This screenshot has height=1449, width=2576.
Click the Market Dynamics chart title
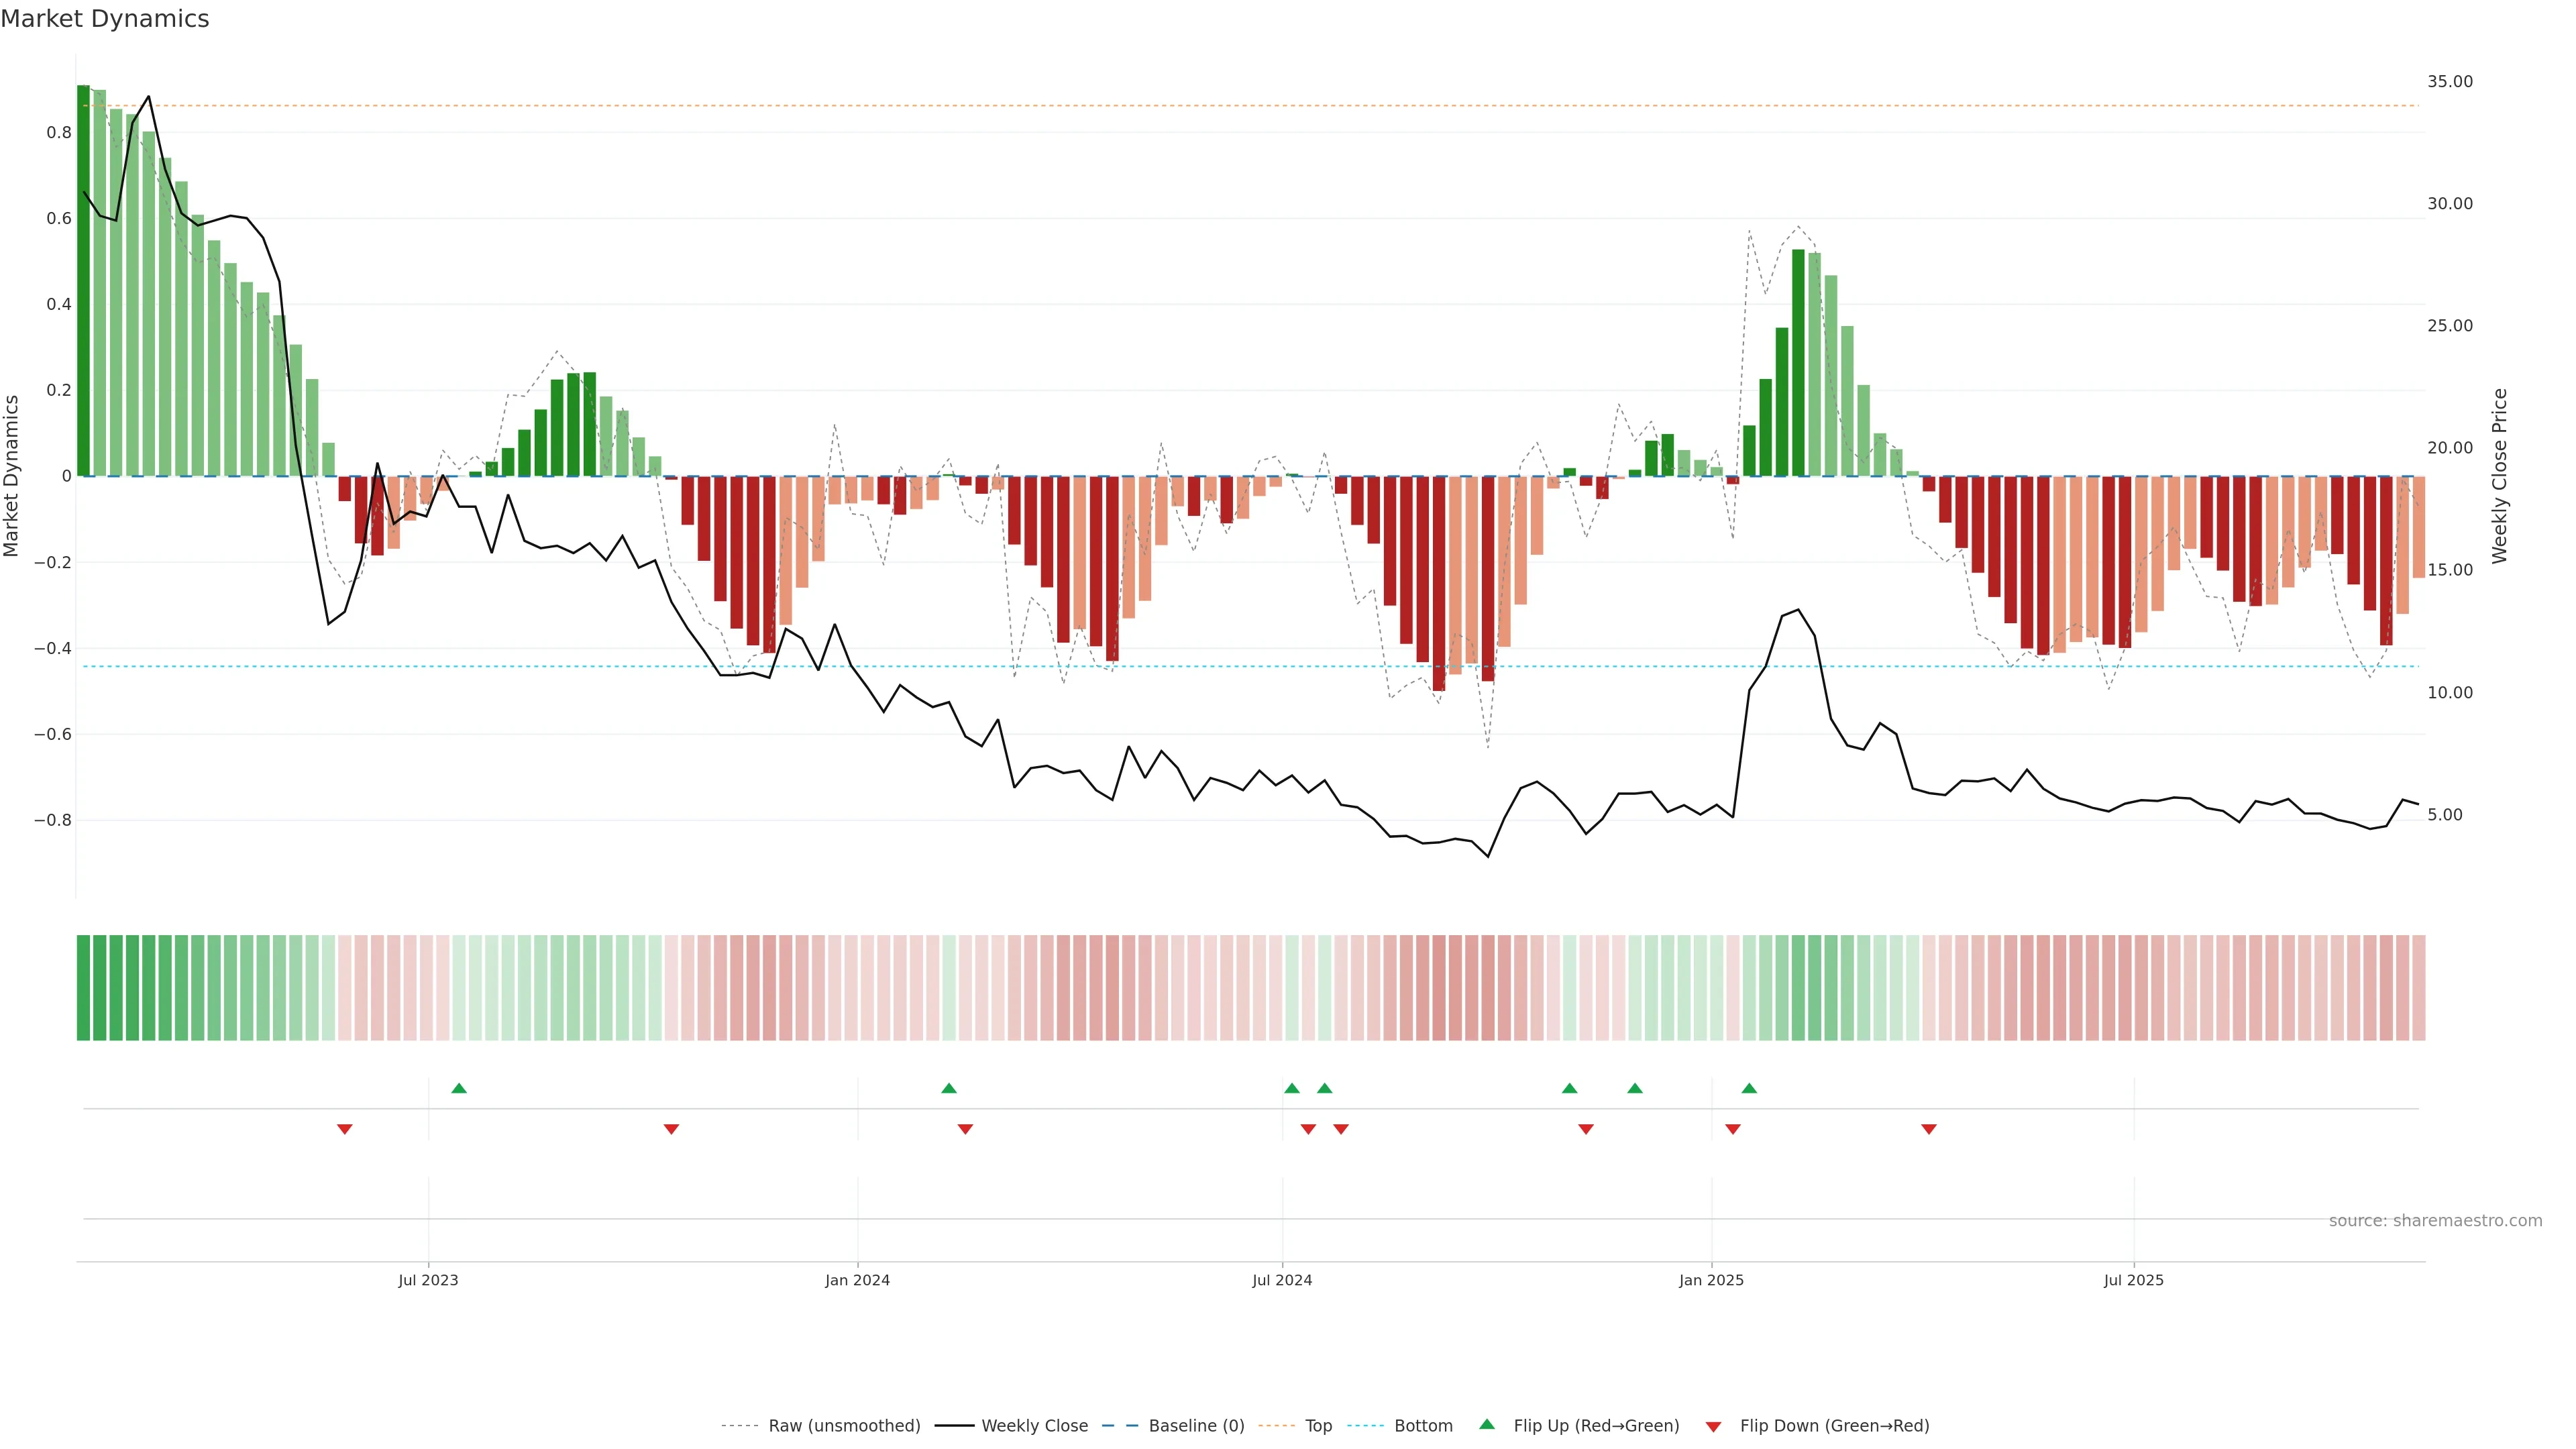(105, 19)
